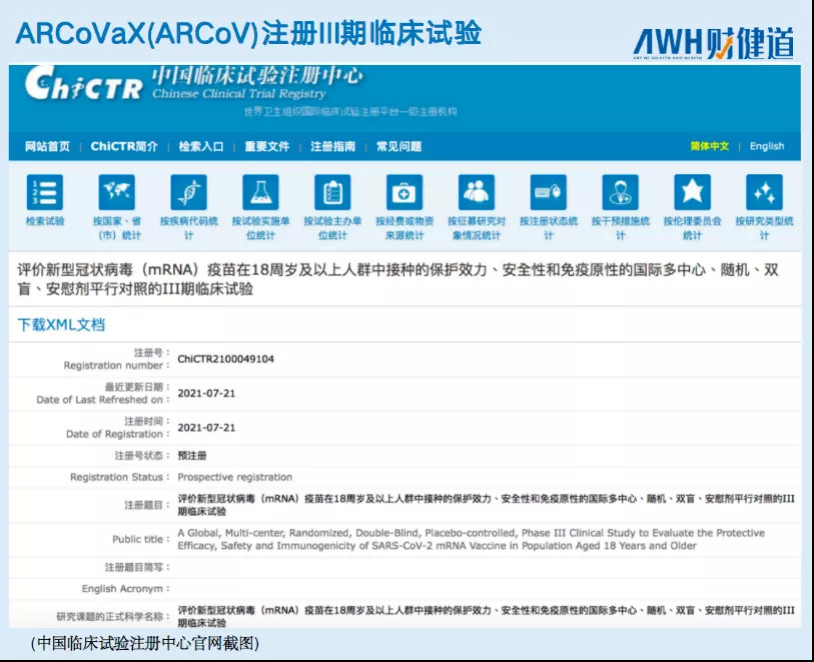This screenshot has width=814, height=662.
Task: Open 常见问题 menu item
Action: 399,146
